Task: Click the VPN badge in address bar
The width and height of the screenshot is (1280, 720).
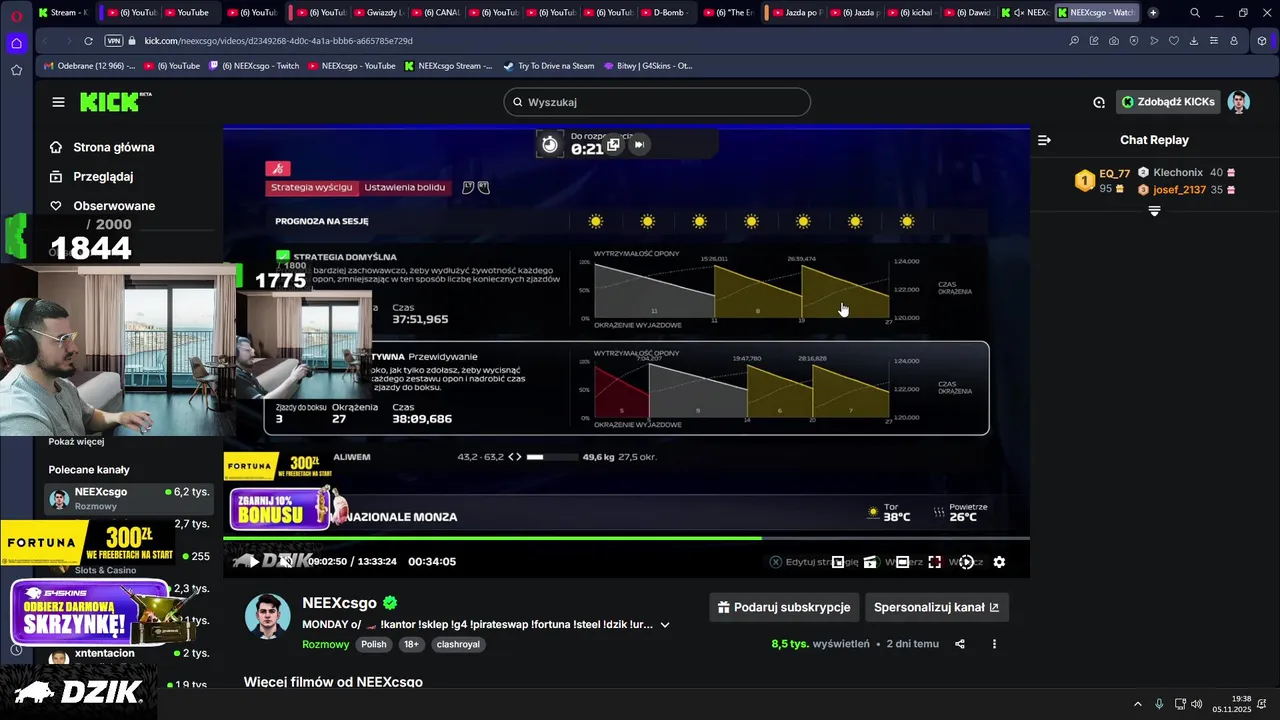Action: pos(113,41)
